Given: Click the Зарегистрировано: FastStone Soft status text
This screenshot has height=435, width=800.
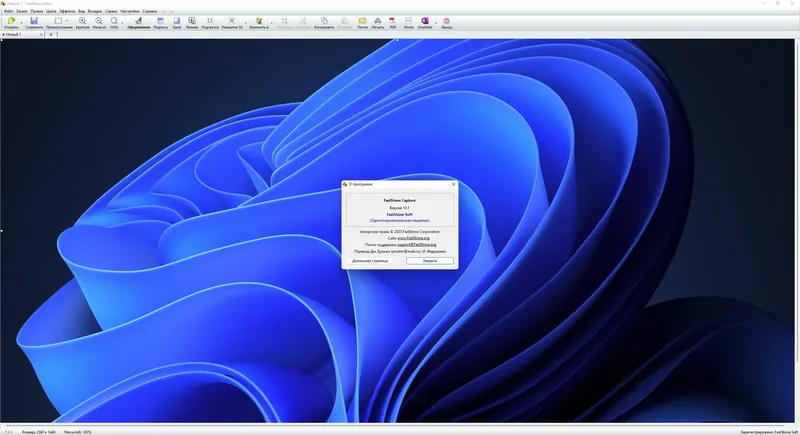Looking at the screenshot, I should 768,432.
